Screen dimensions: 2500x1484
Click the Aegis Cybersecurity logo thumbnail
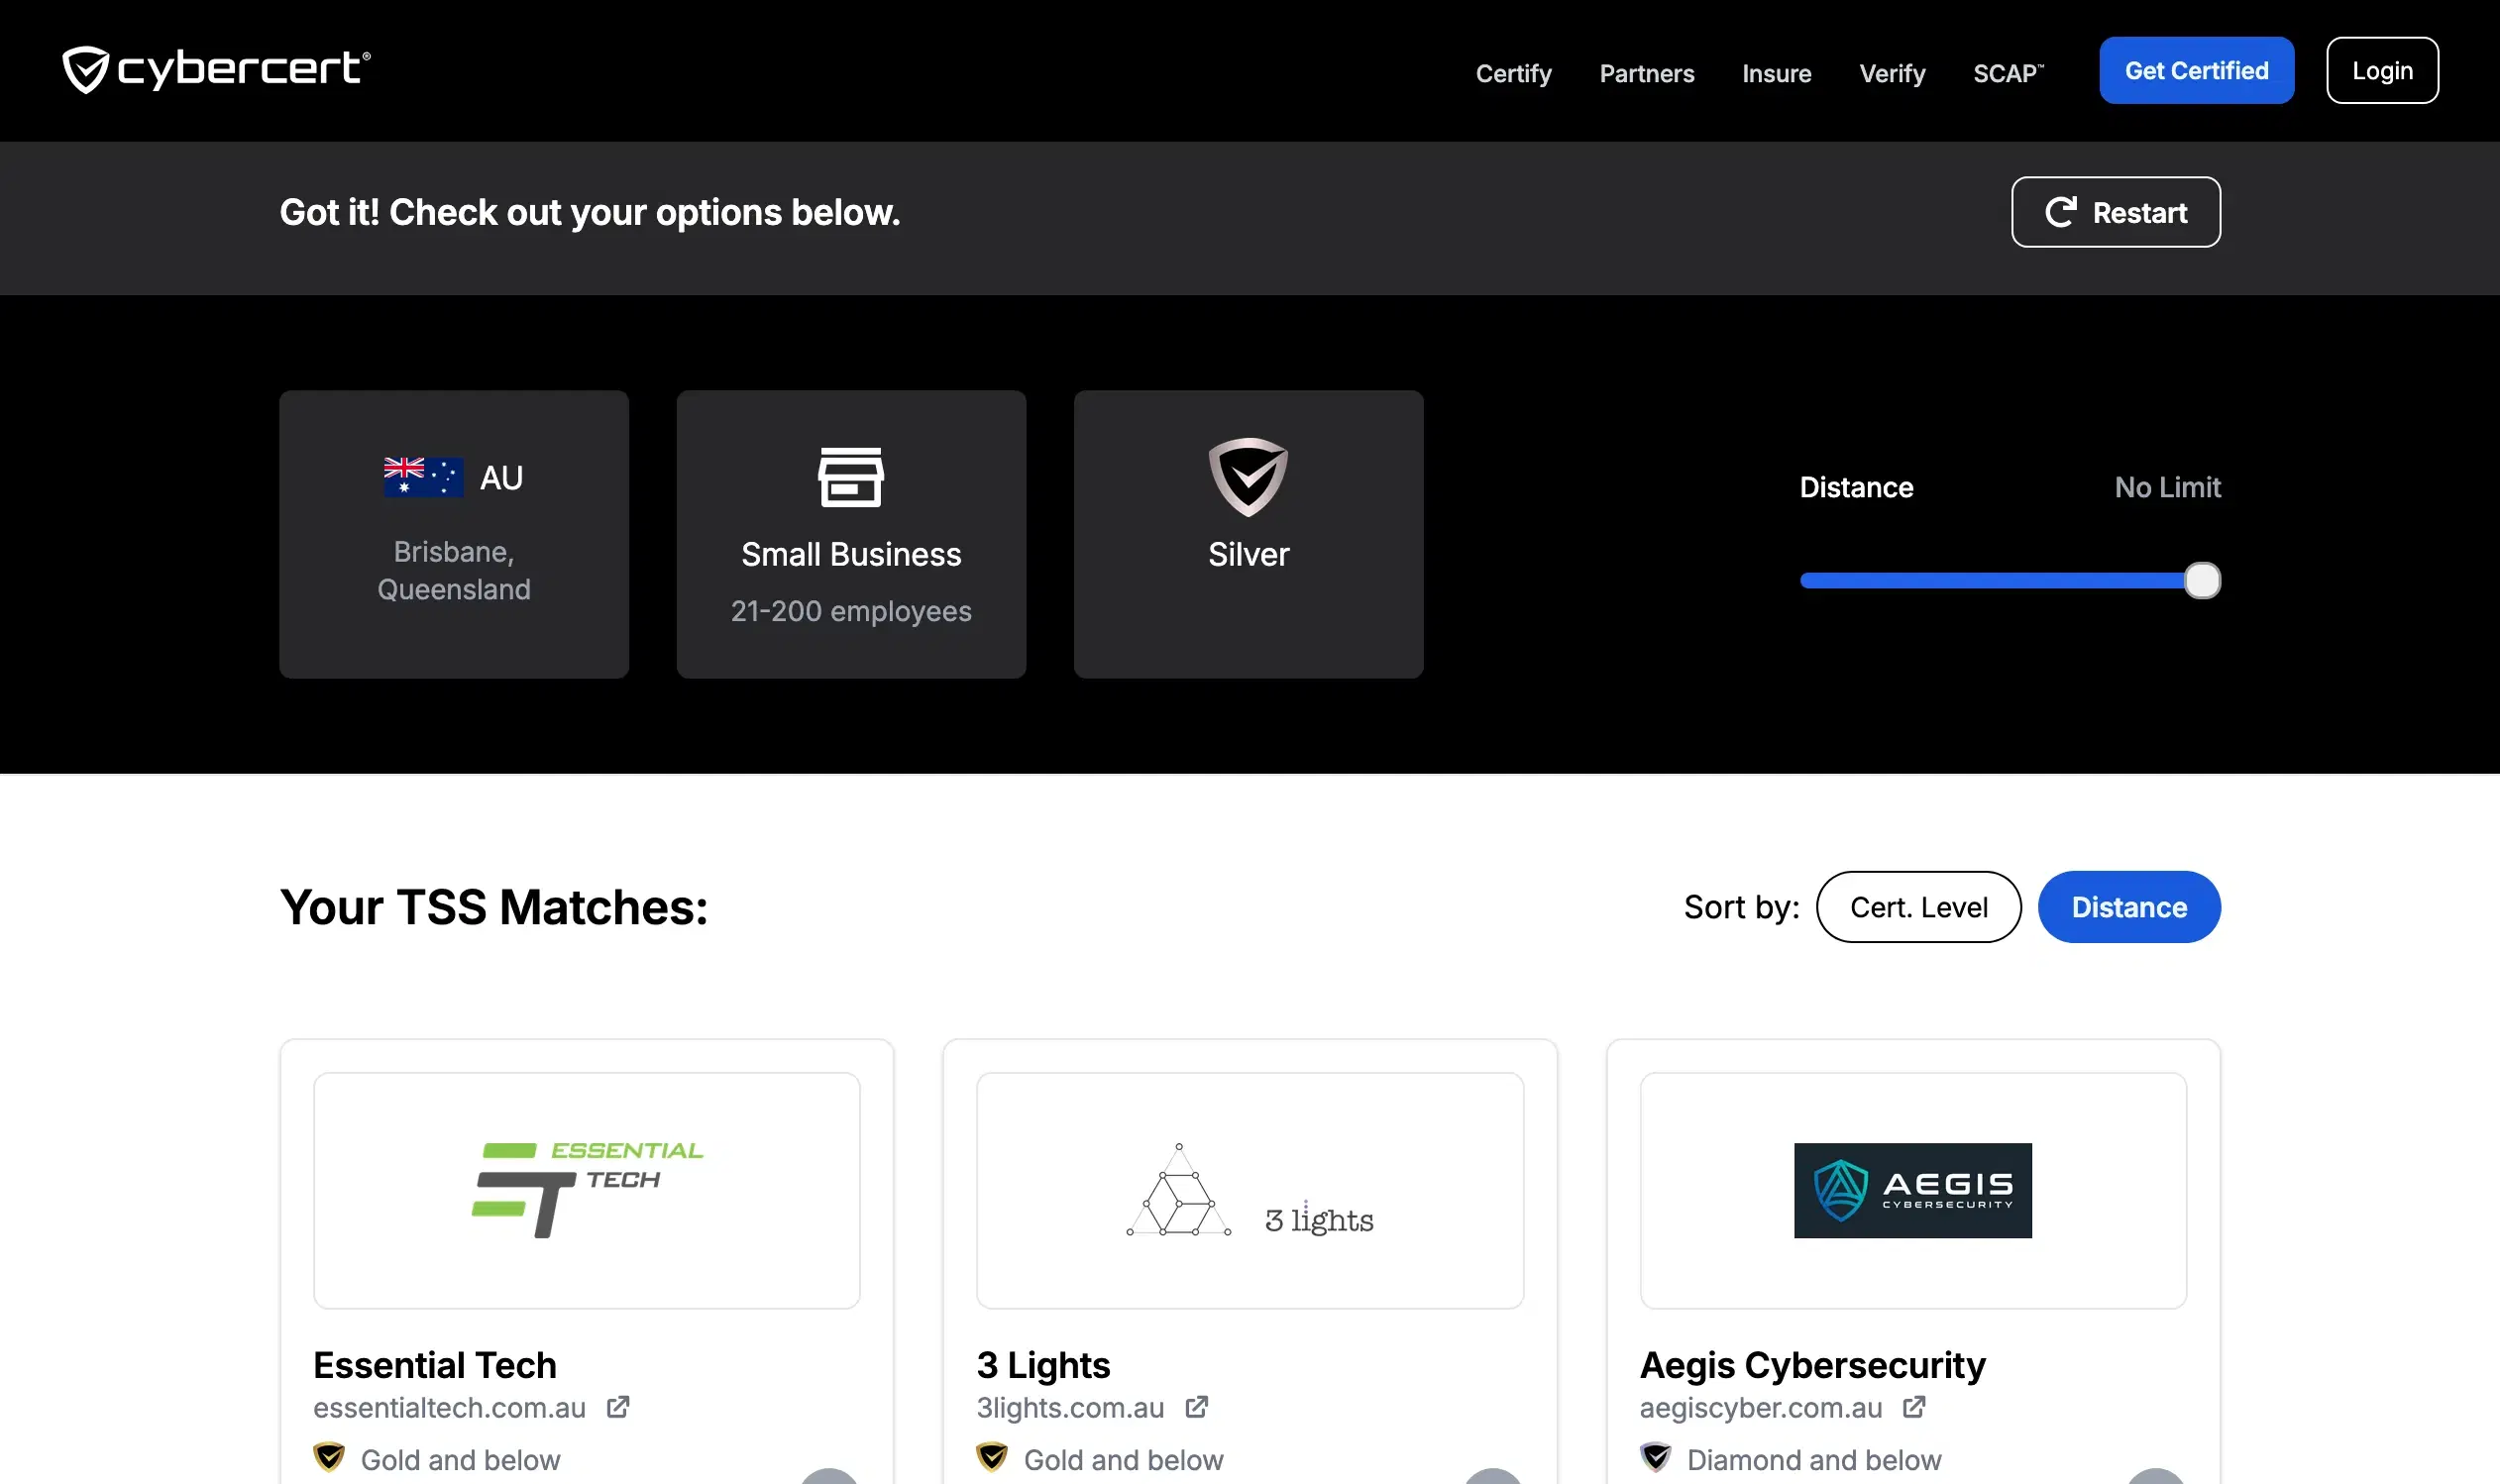(x=1913, y=1190)
